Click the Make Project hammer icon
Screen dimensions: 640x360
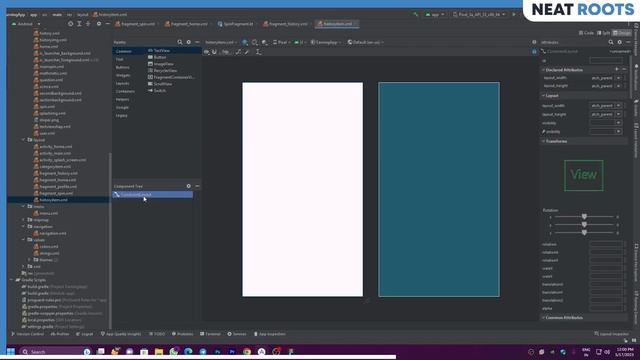[x=416, y=14]
